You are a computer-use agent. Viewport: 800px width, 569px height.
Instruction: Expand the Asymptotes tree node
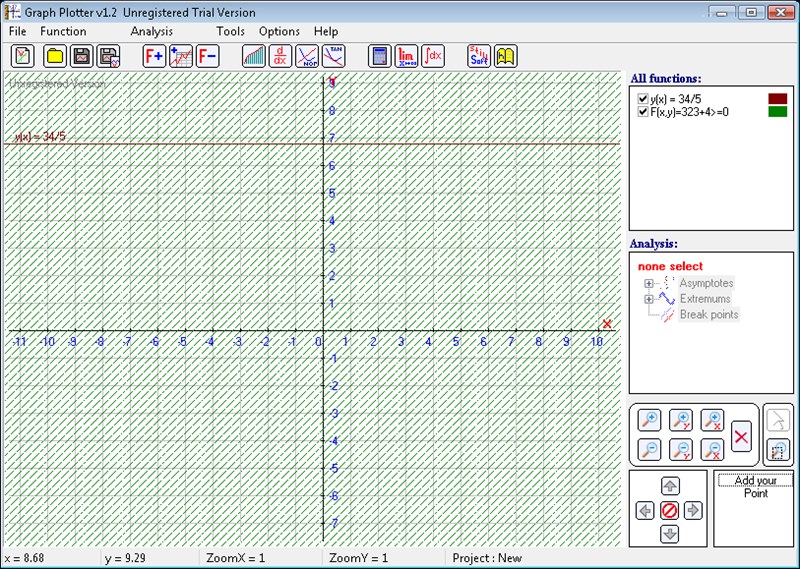pyautogui.click(x=649, y=283)
